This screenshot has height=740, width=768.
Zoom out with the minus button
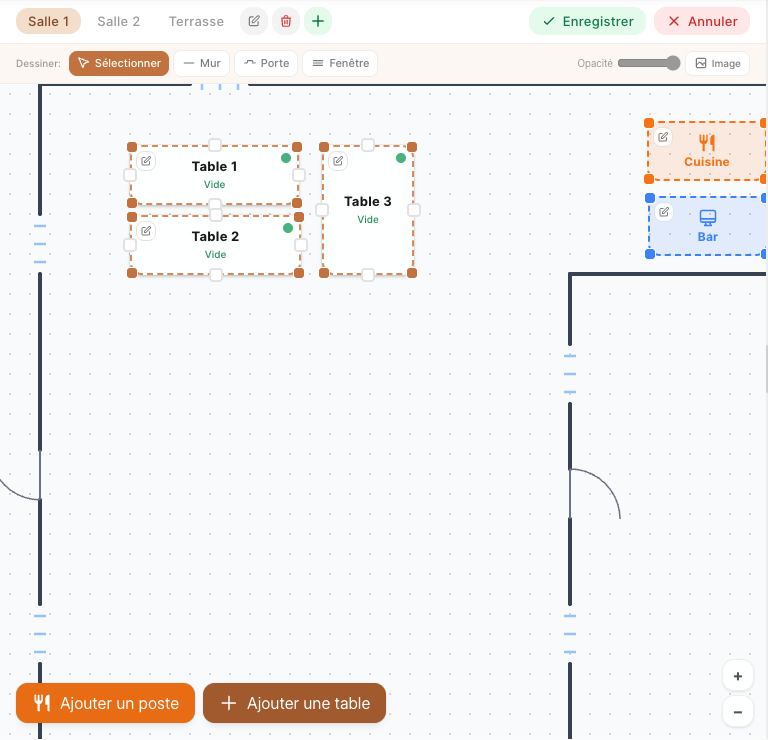point(738,712)
